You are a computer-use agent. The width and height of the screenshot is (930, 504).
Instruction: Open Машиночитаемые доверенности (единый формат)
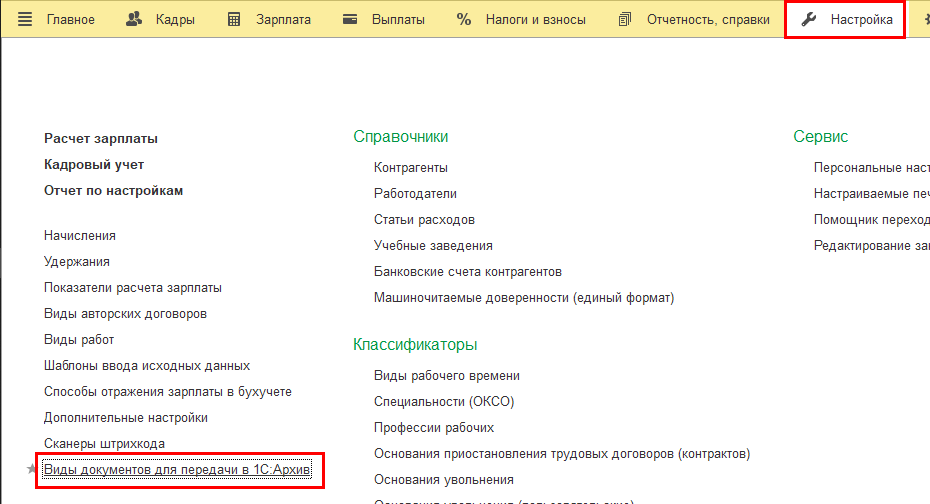pyautogui.click(x=524, y=298)
